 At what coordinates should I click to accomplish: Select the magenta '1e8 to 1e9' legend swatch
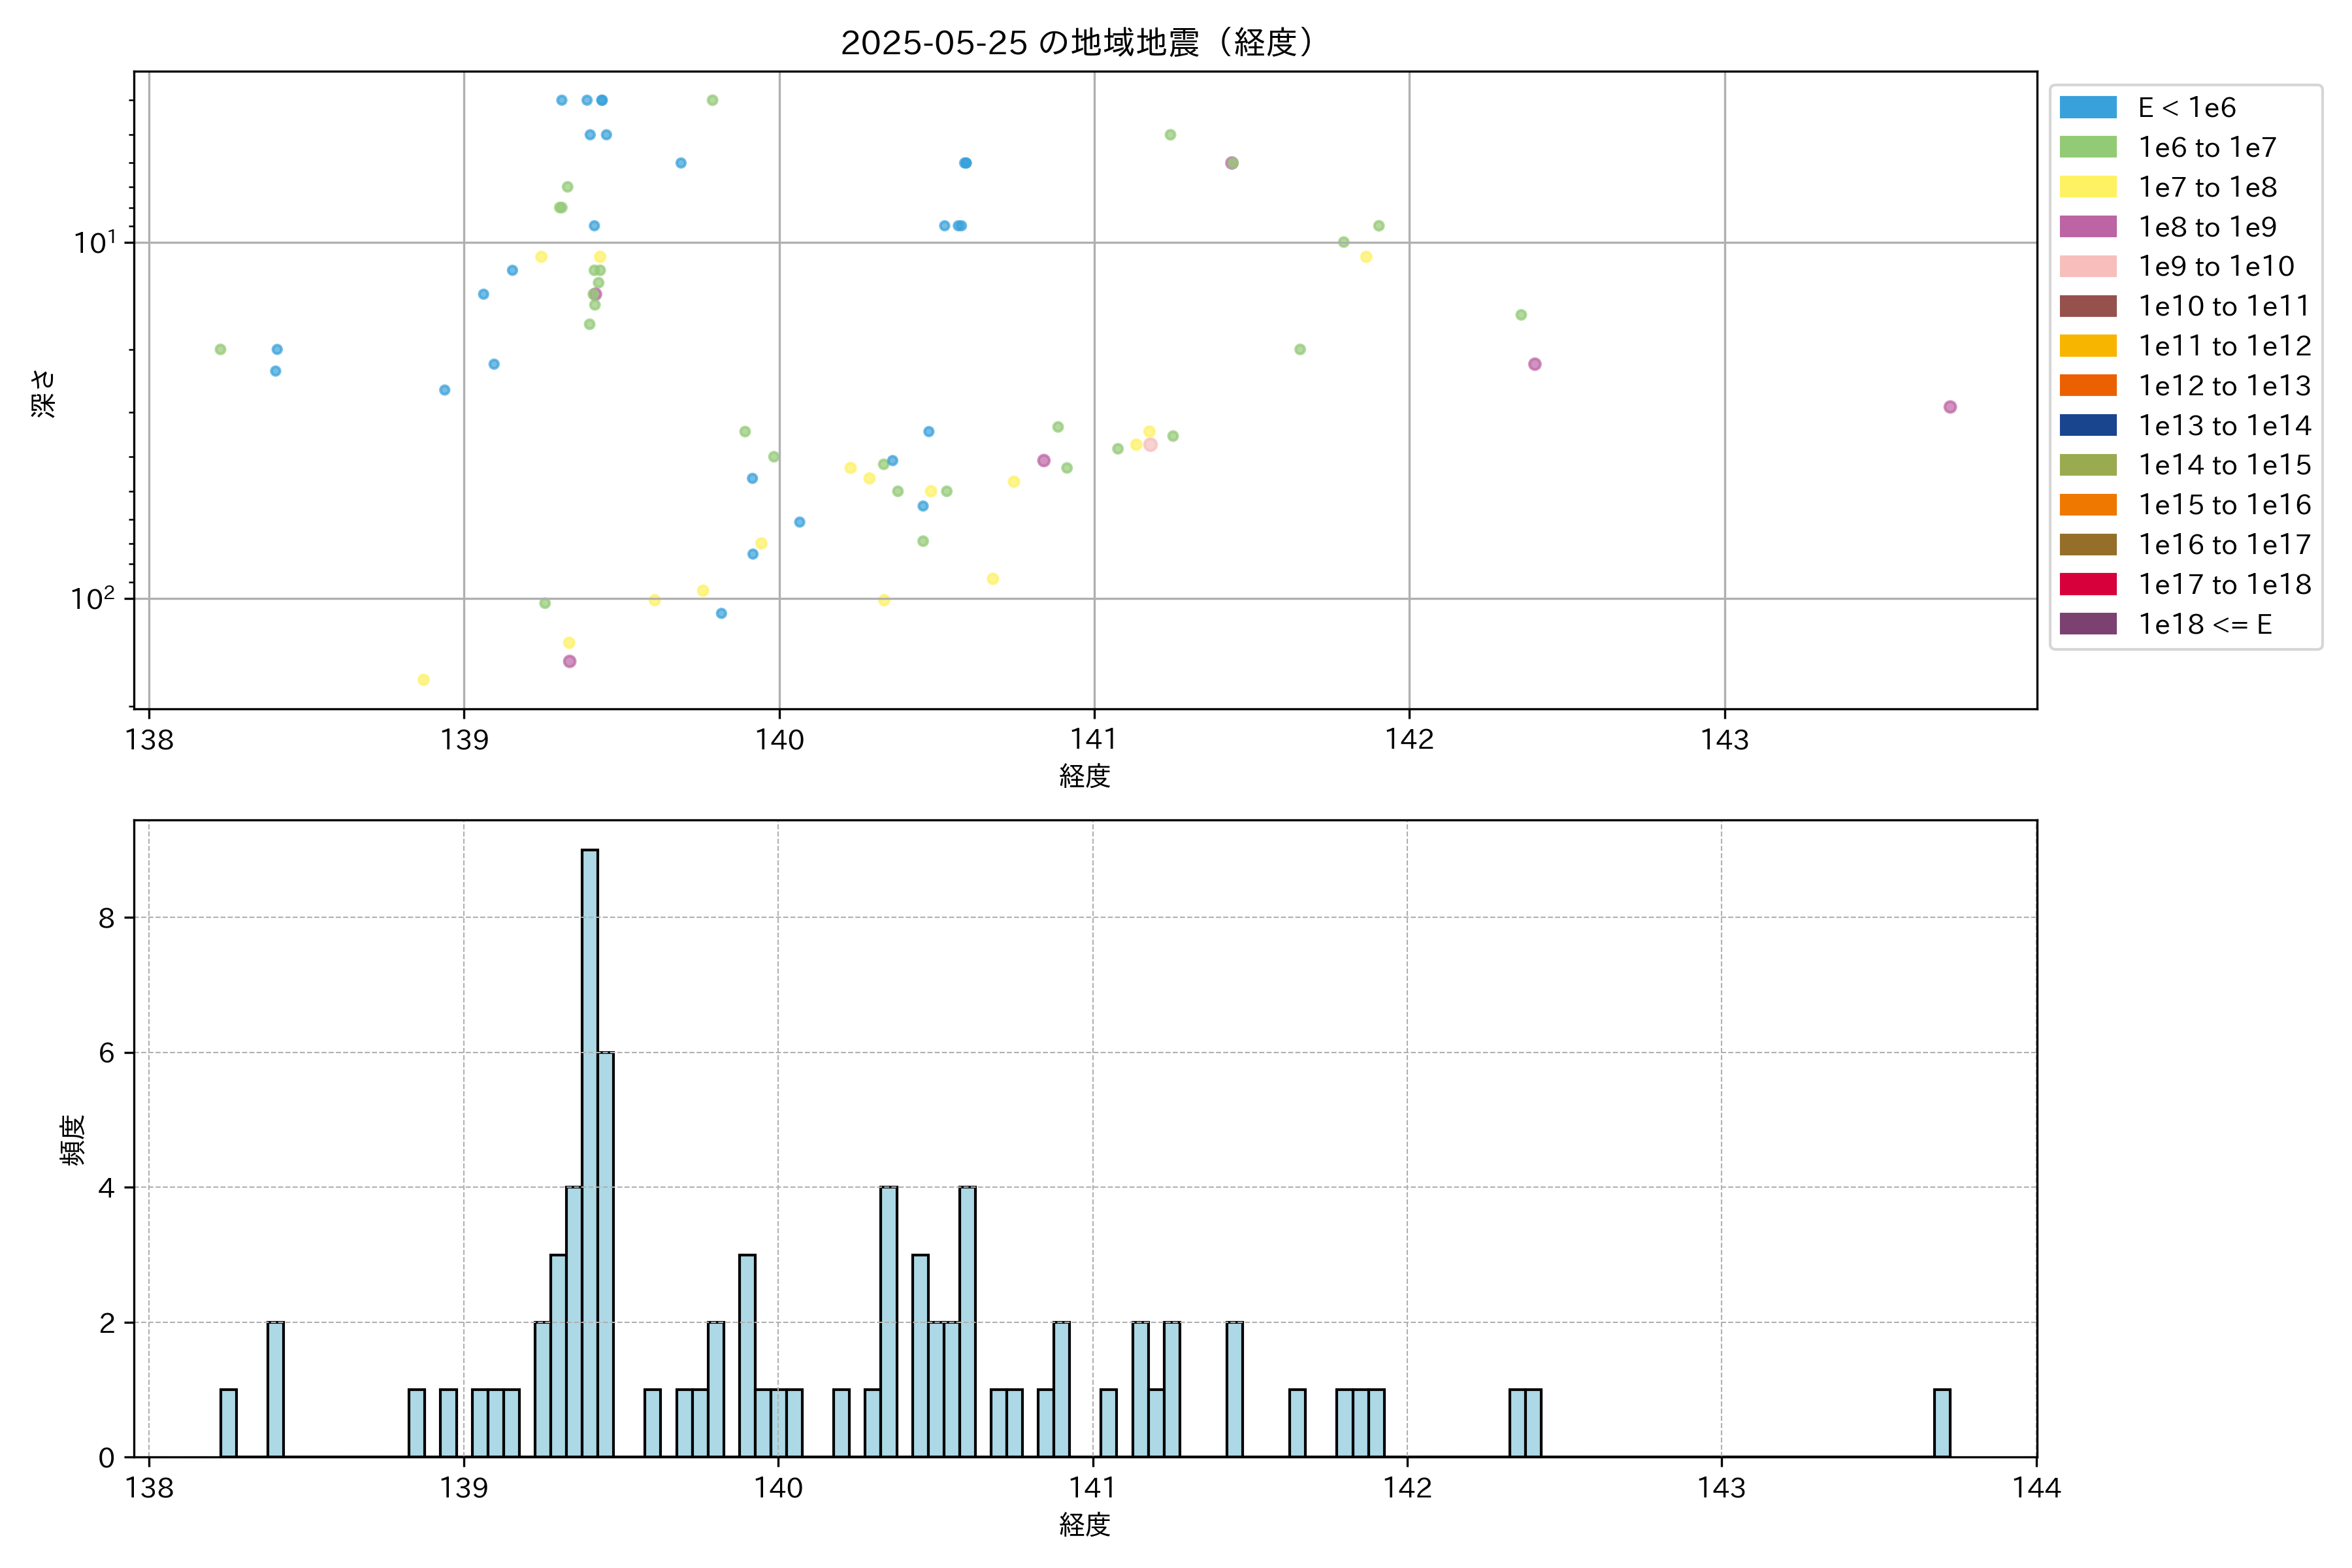(x=2087, y=227)
